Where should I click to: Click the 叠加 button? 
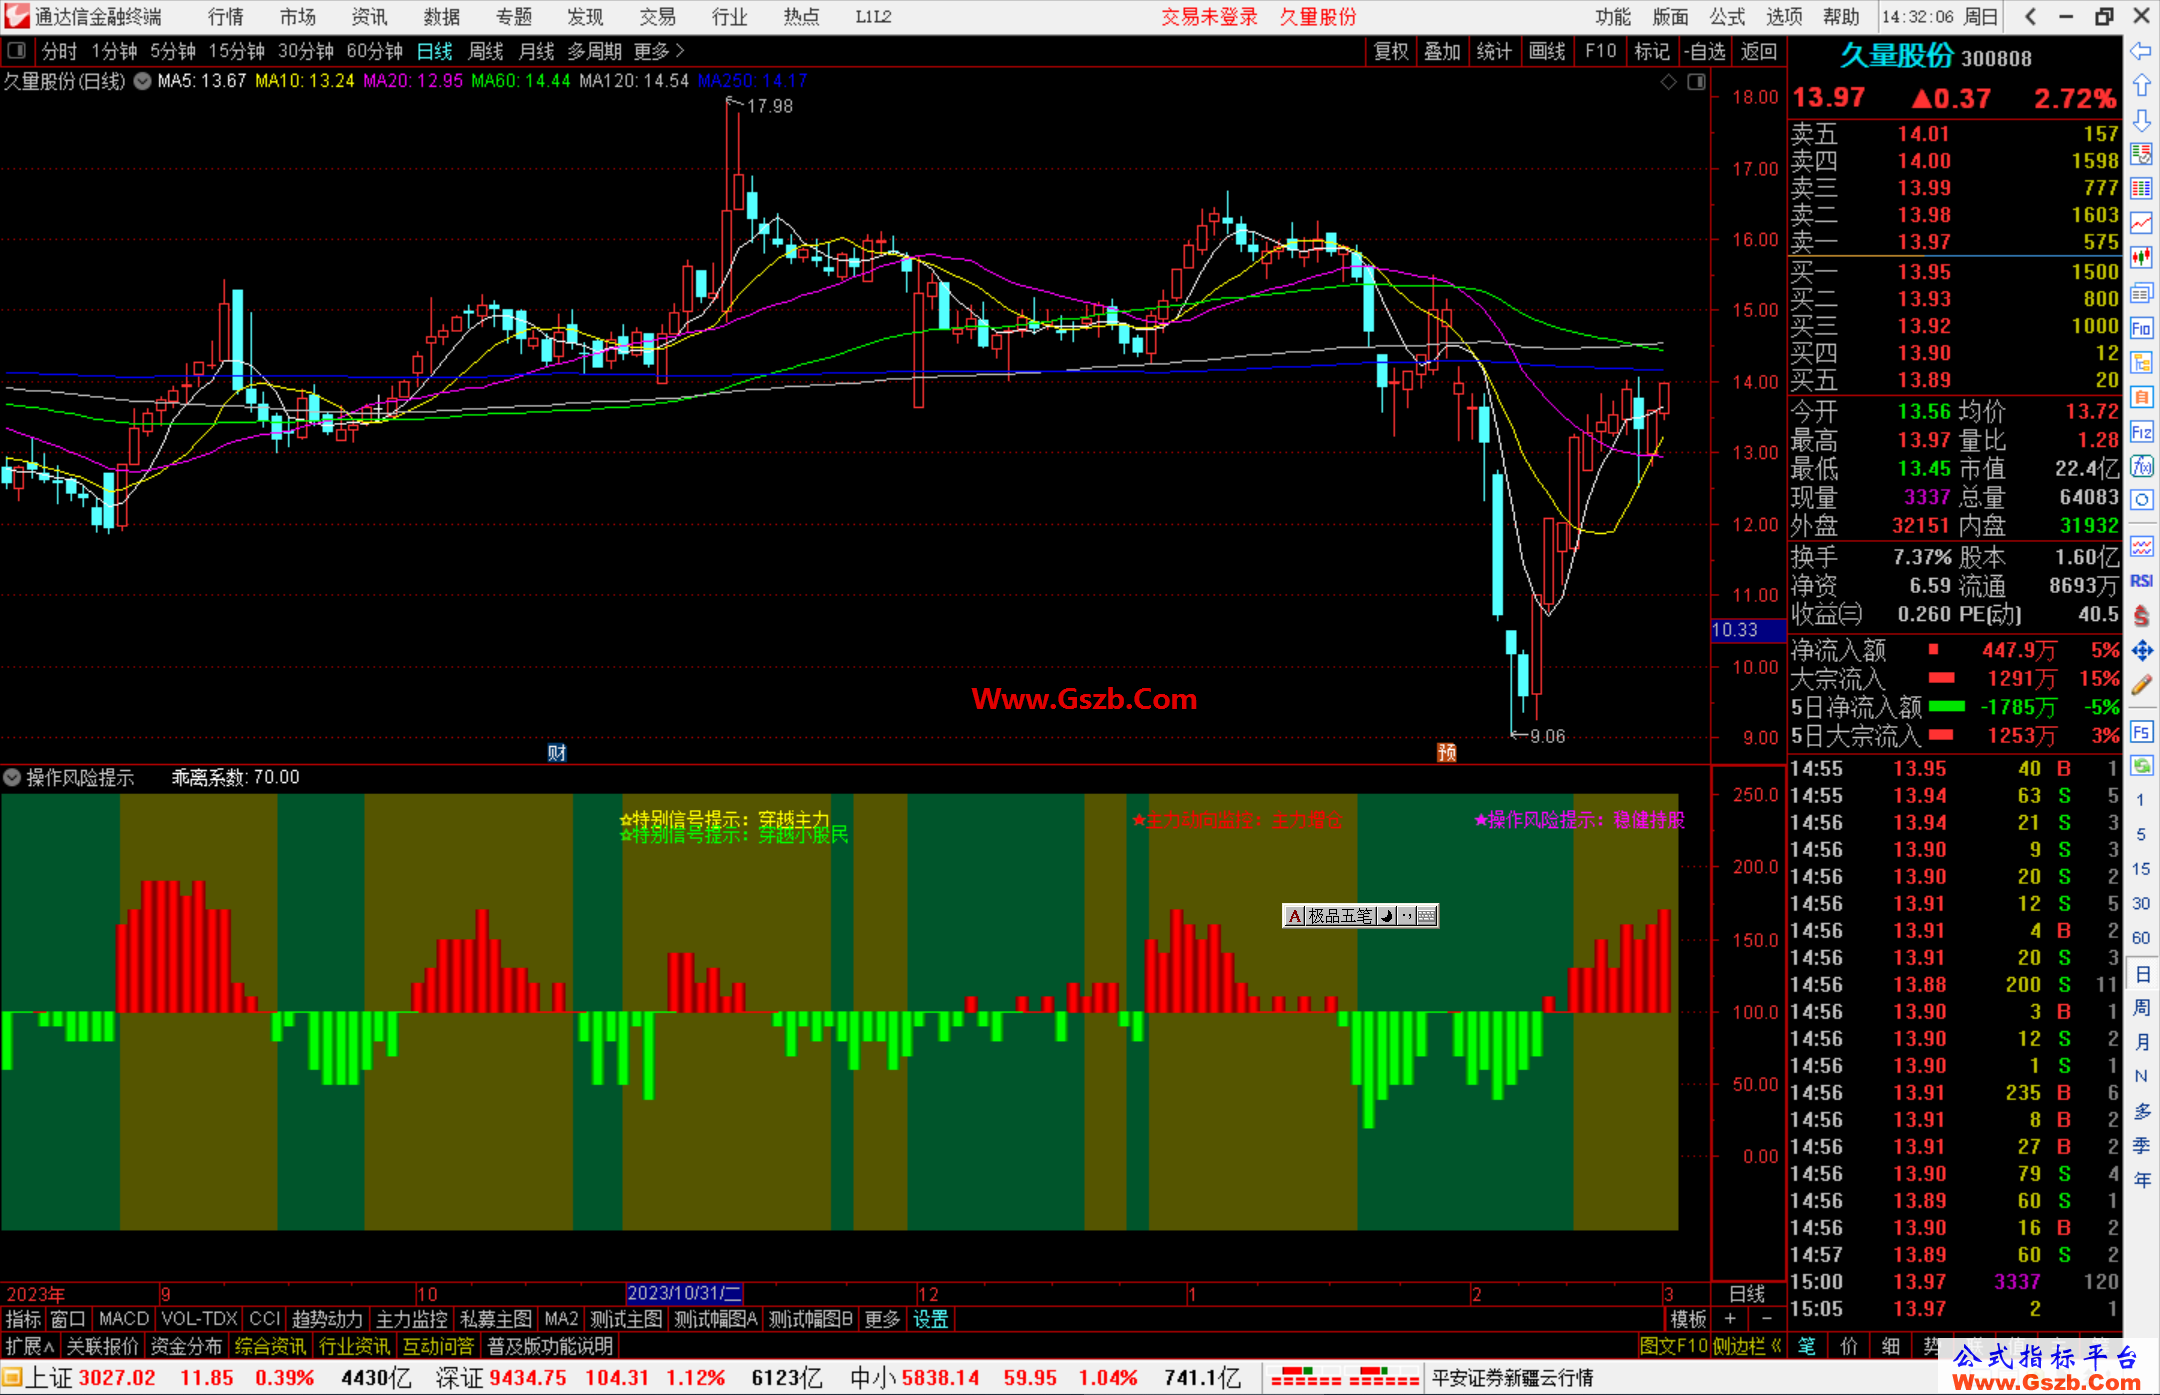1442,51
